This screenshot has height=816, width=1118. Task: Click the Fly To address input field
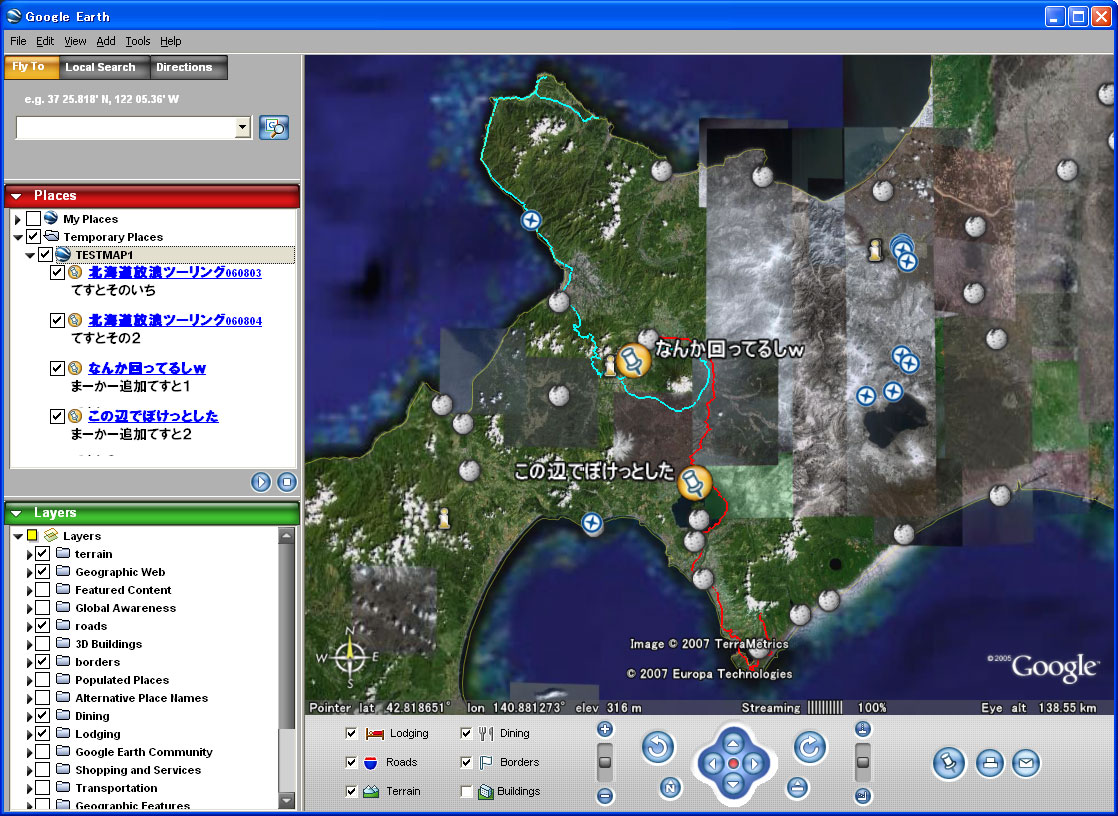pyautogui.click(x=125, y=128)
